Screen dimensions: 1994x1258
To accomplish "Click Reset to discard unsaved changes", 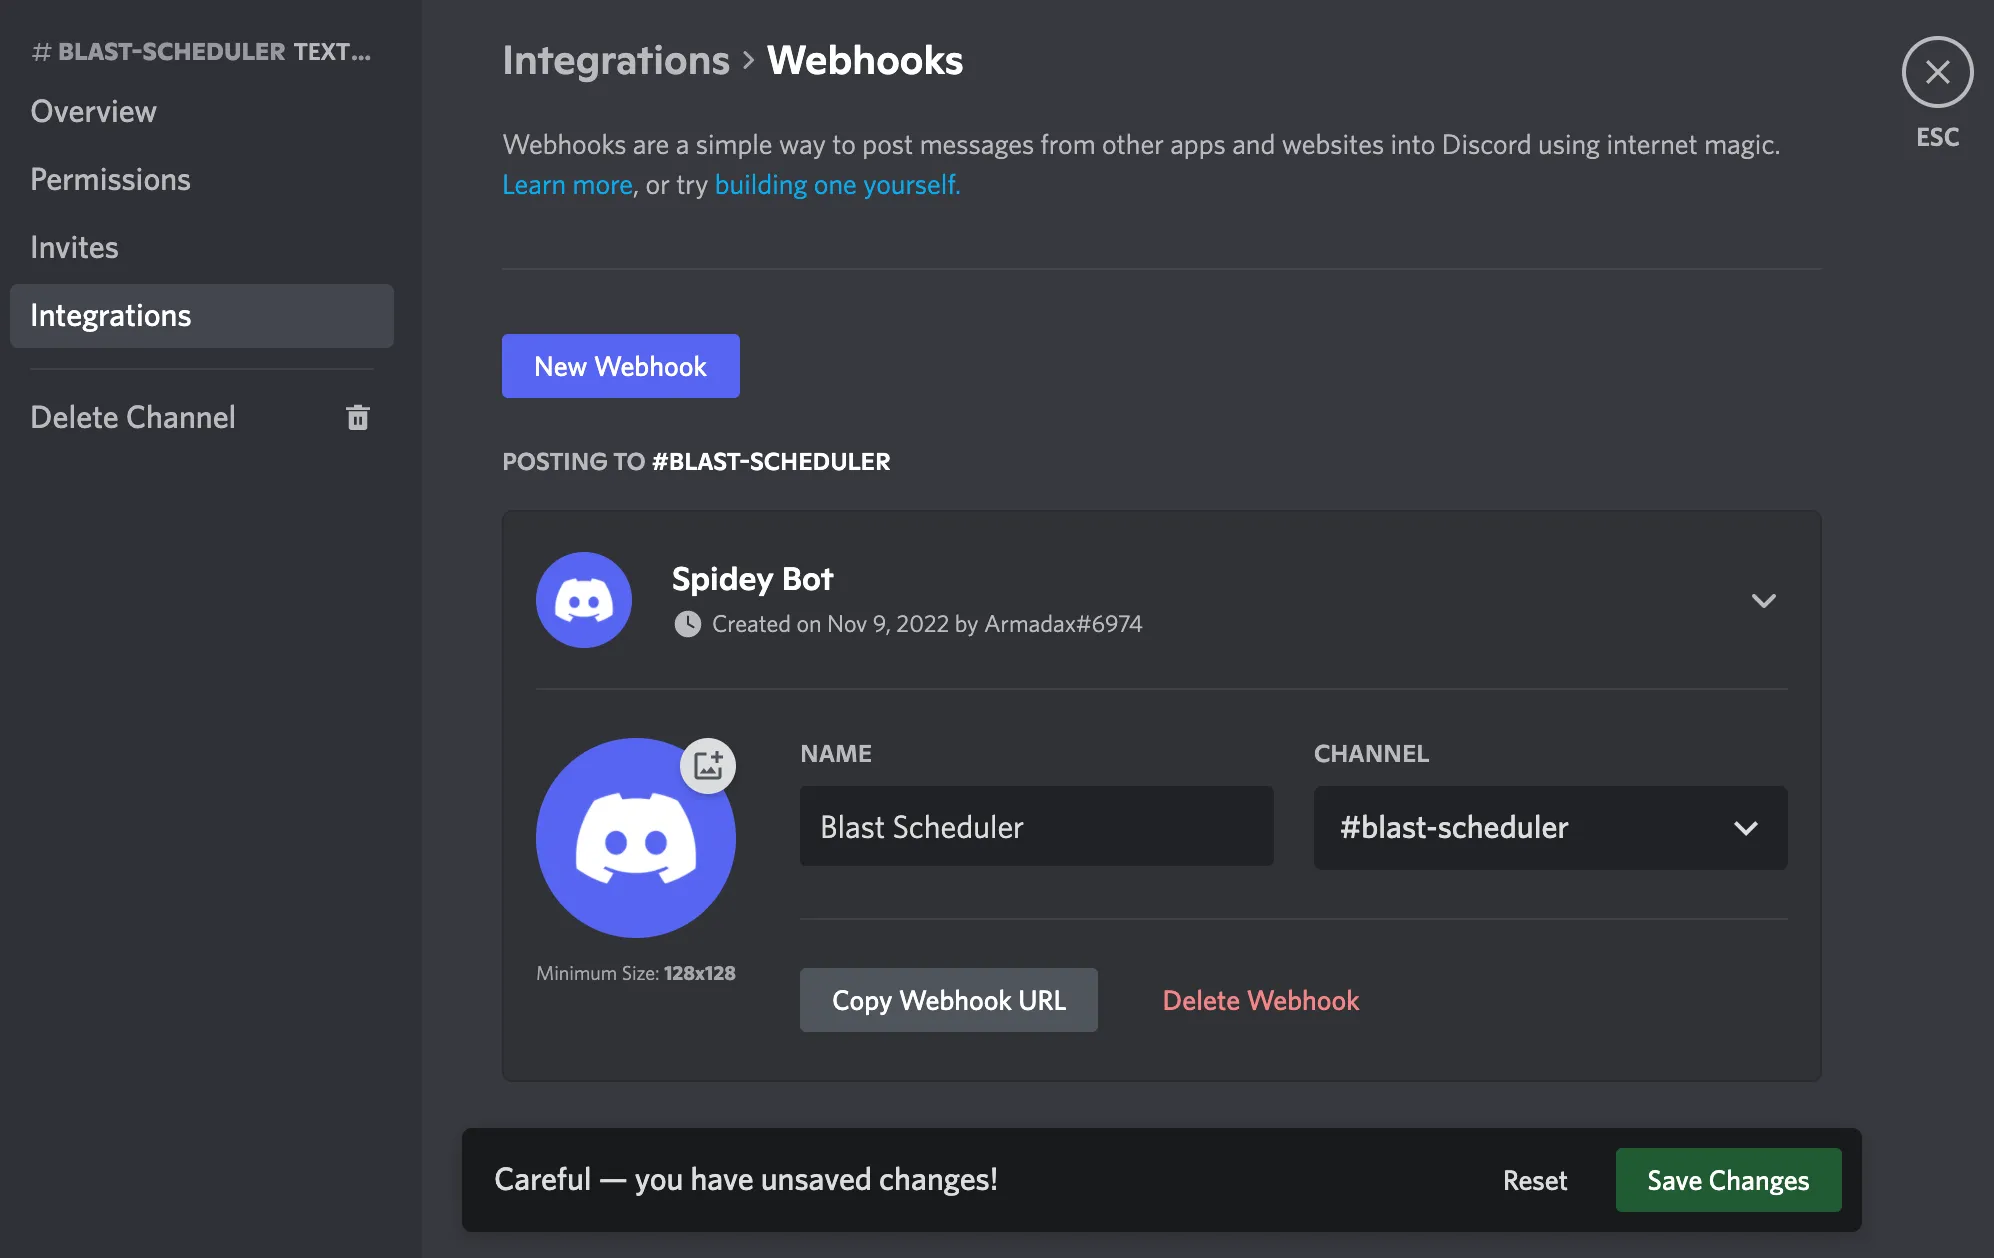I will (x=1535, y=1180).
